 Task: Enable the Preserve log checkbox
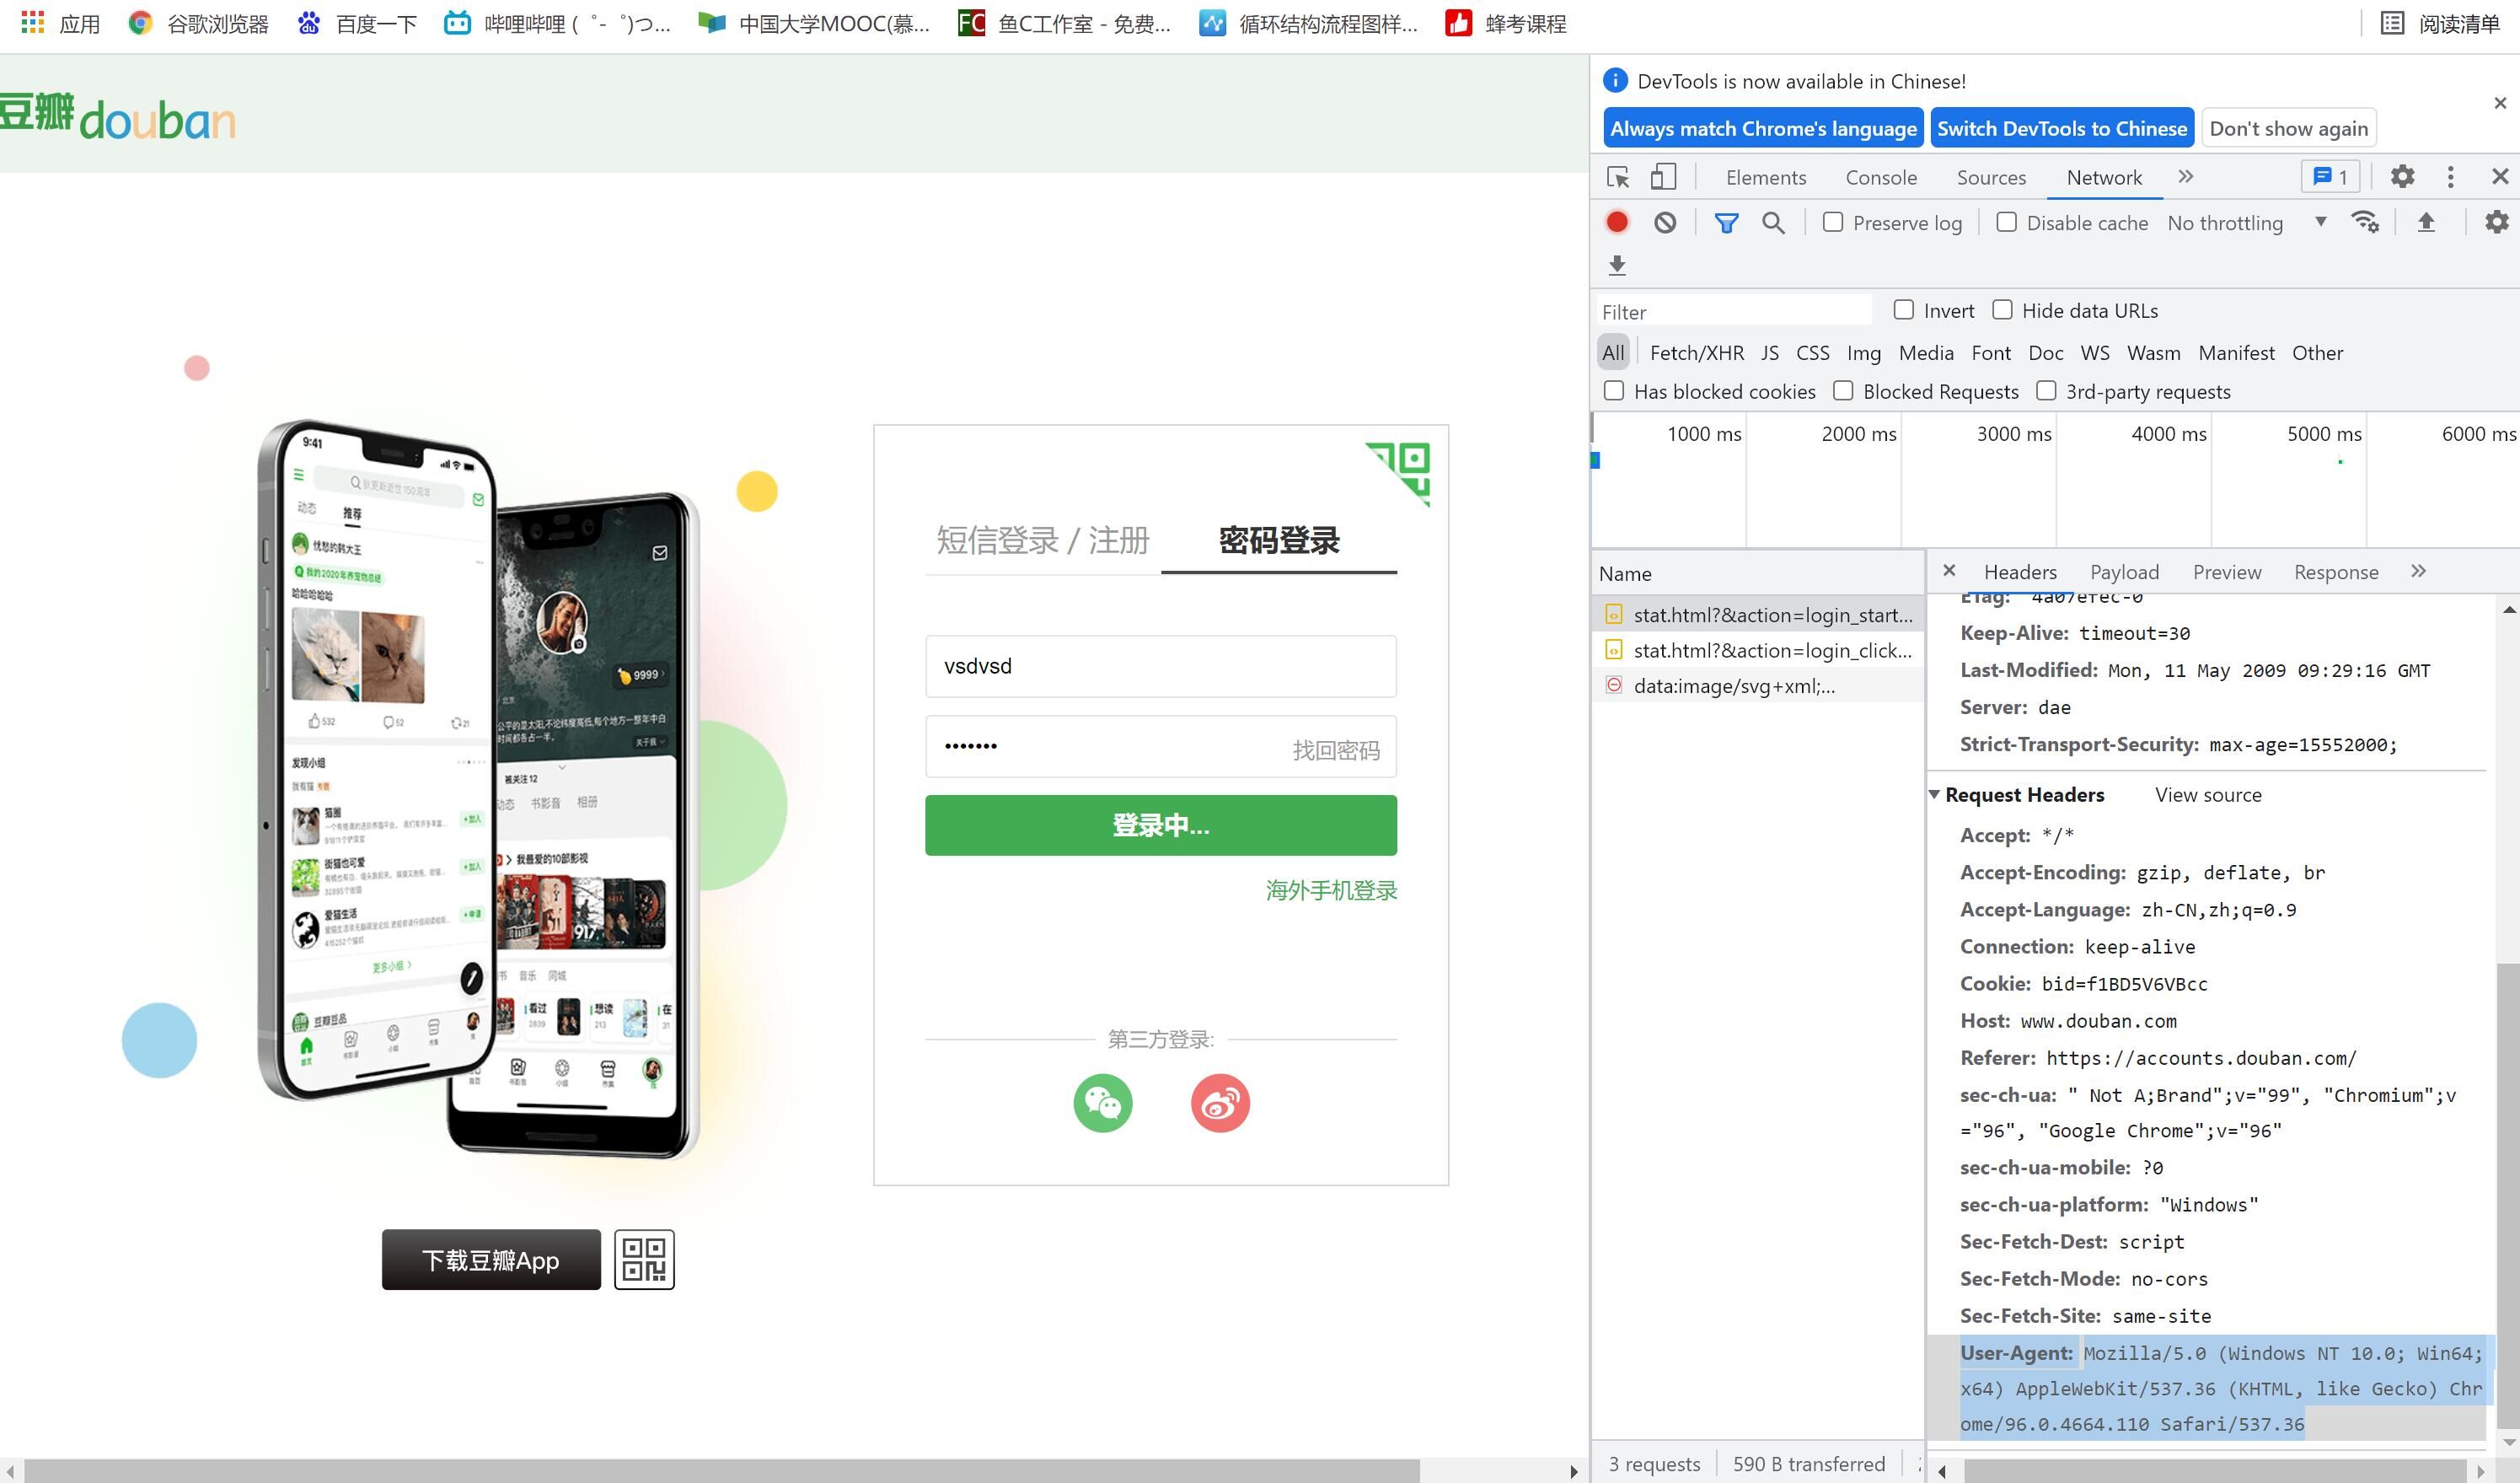point(1833,222)
